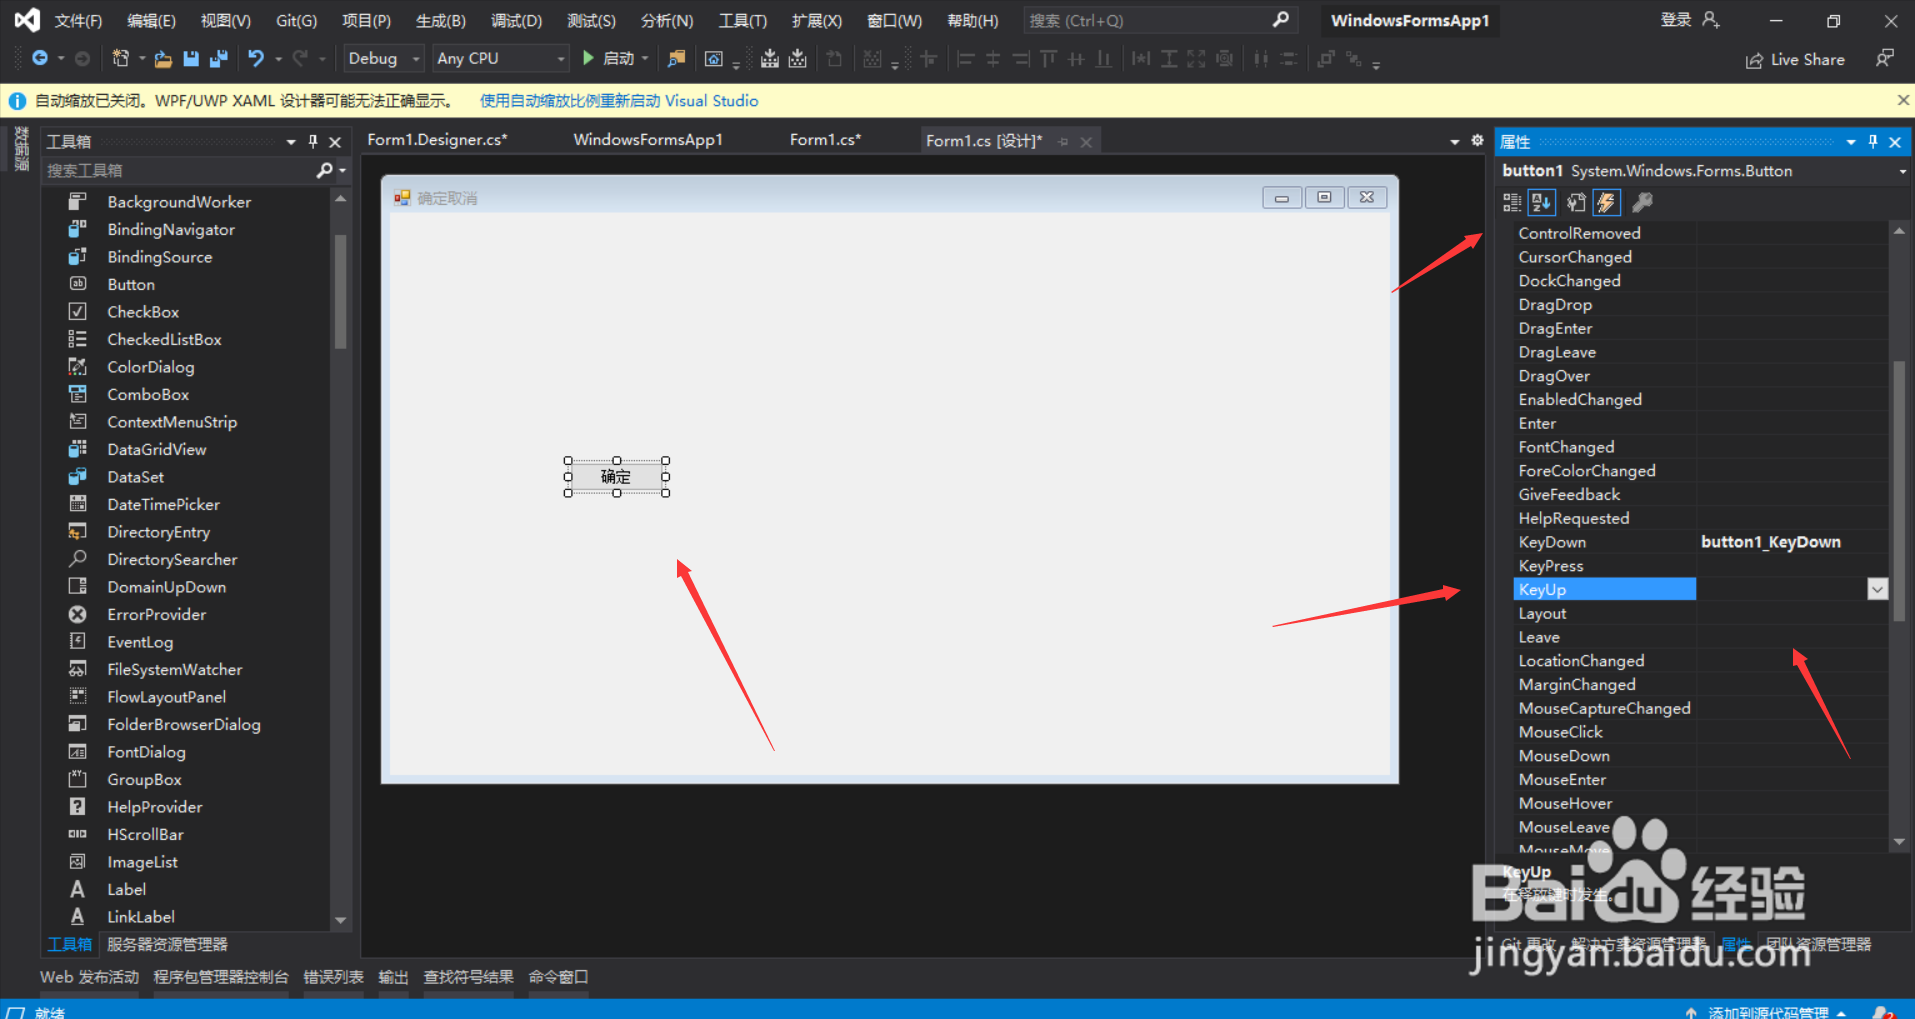Viewport: 1915px width, 1019px height.
Task: Click the button1_KeyDown handler value
Action: click(1770, 542)
